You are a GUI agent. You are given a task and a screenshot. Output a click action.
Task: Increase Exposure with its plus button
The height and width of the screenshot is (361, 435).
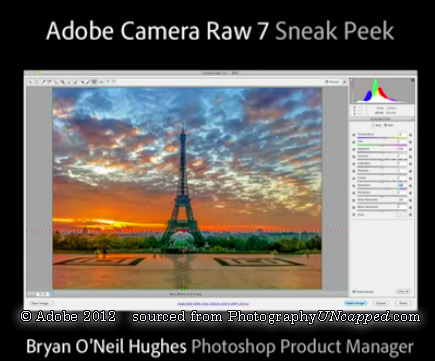pos(410,149)
